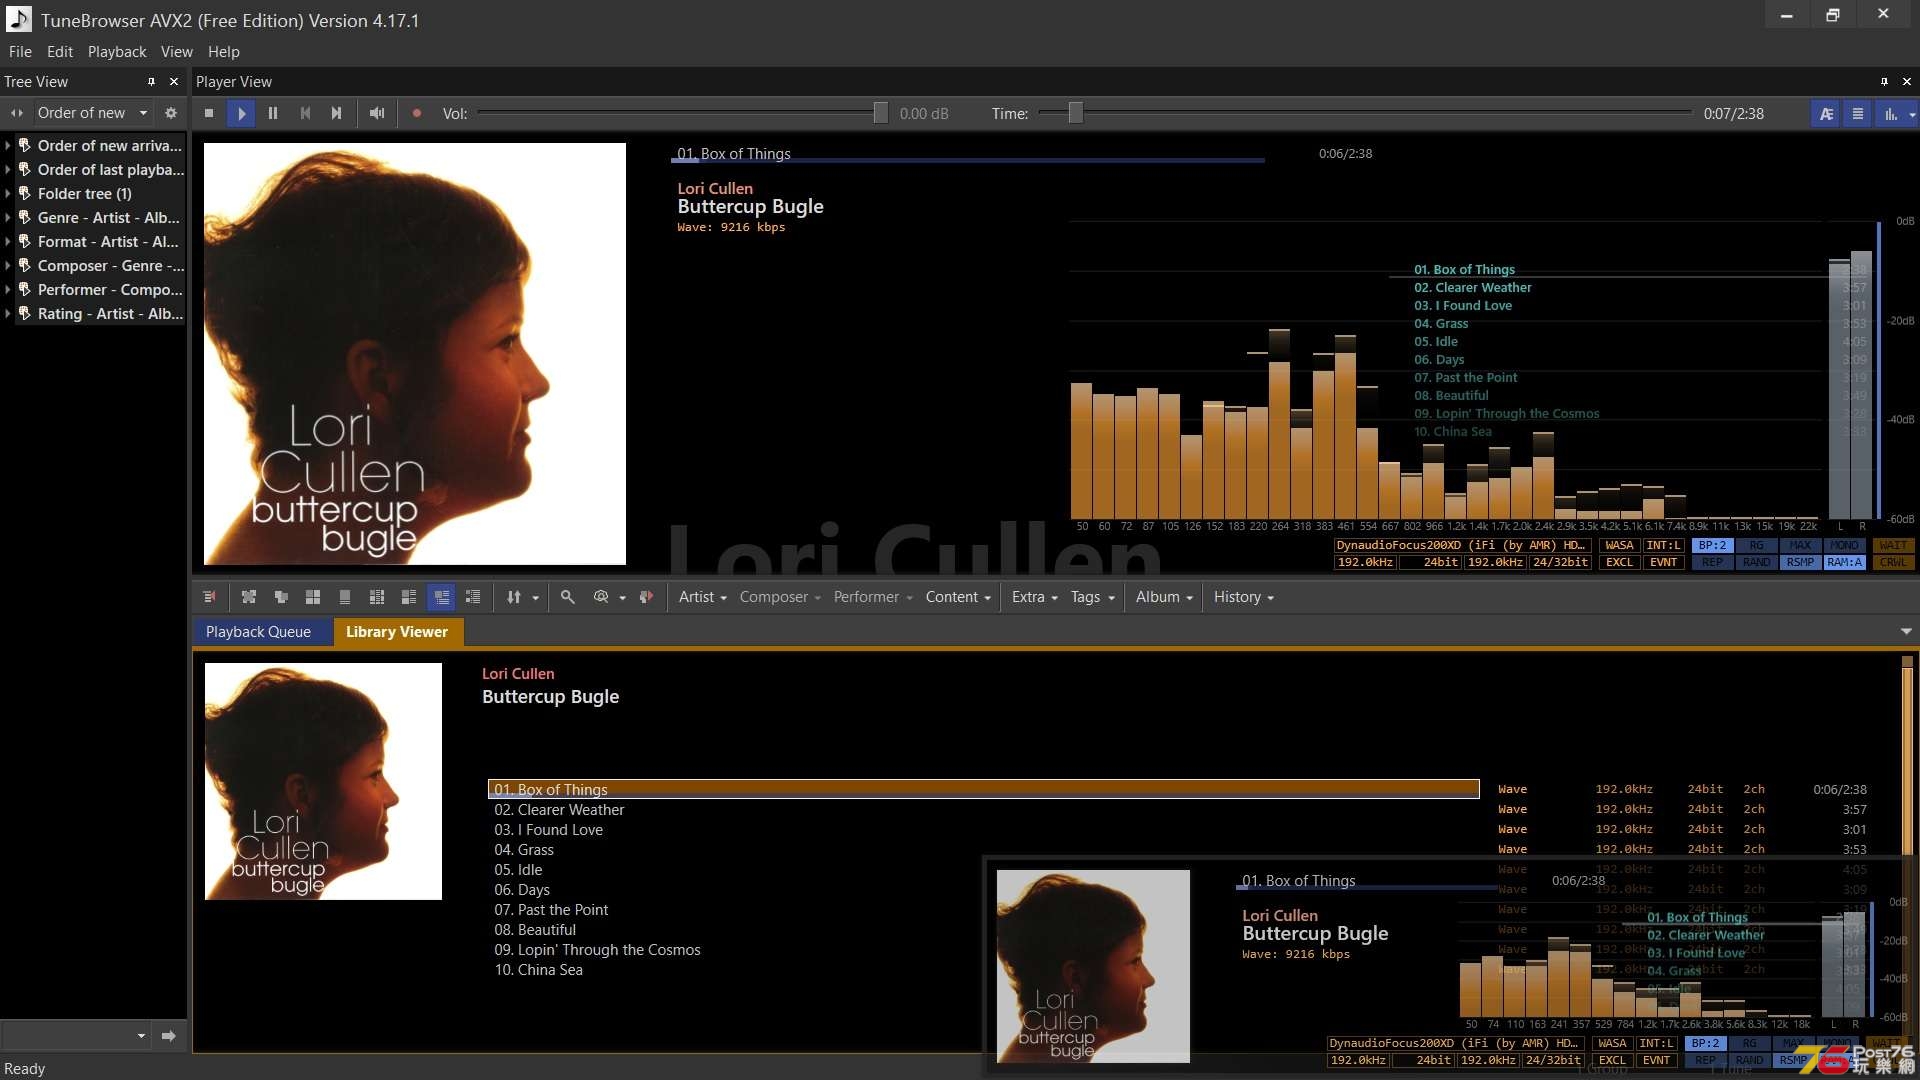Pause the current track

click(x=273, y=114)
